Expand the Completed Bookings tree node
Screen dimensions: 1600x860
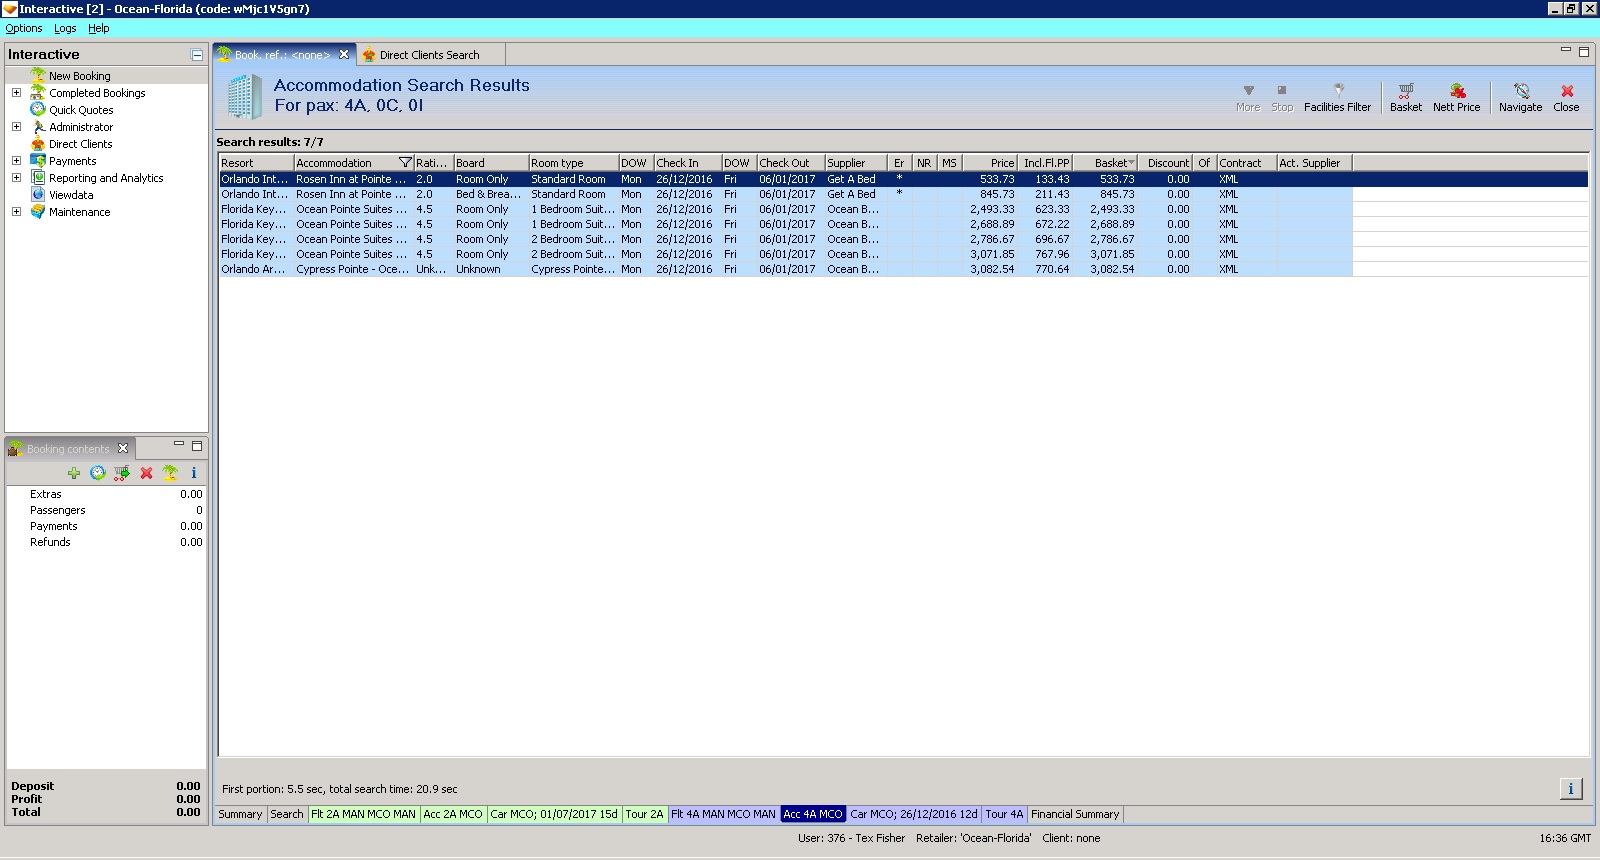[16, 93]
